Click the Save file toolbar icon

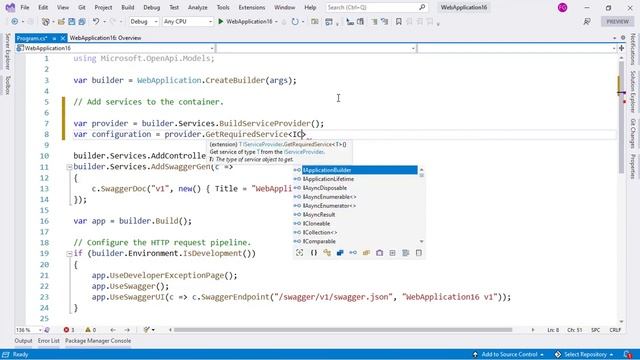coord(72,21)
